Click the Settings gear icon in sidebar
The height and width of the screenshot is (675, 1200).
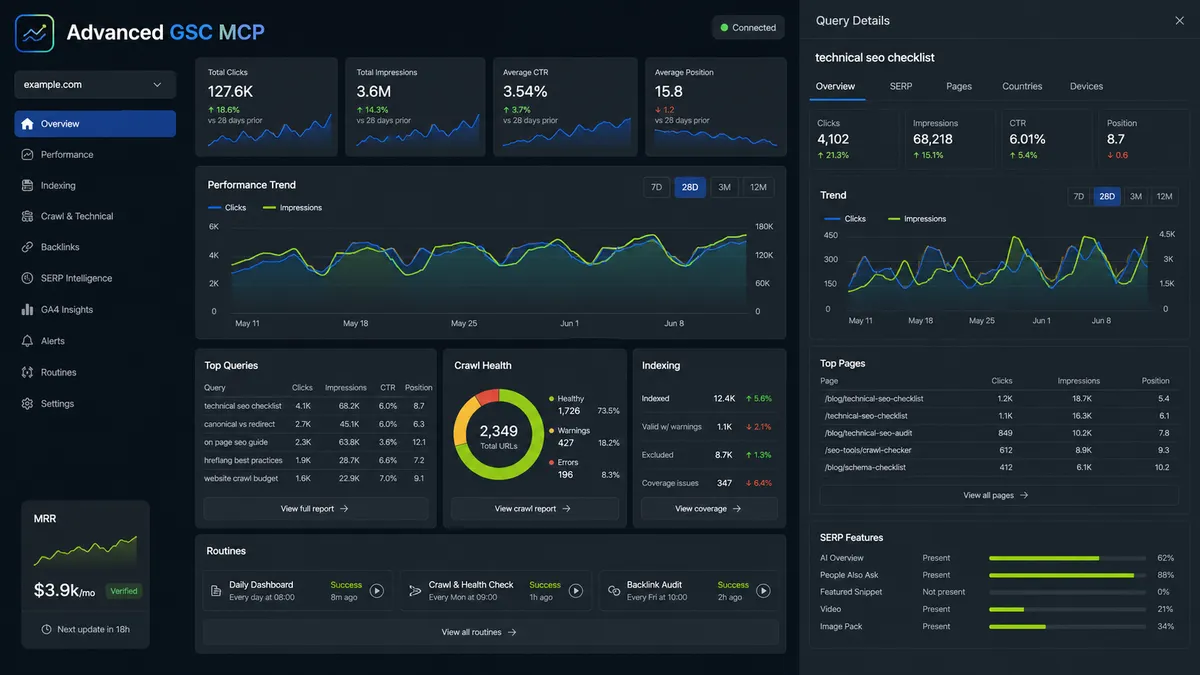pos(27,404)
